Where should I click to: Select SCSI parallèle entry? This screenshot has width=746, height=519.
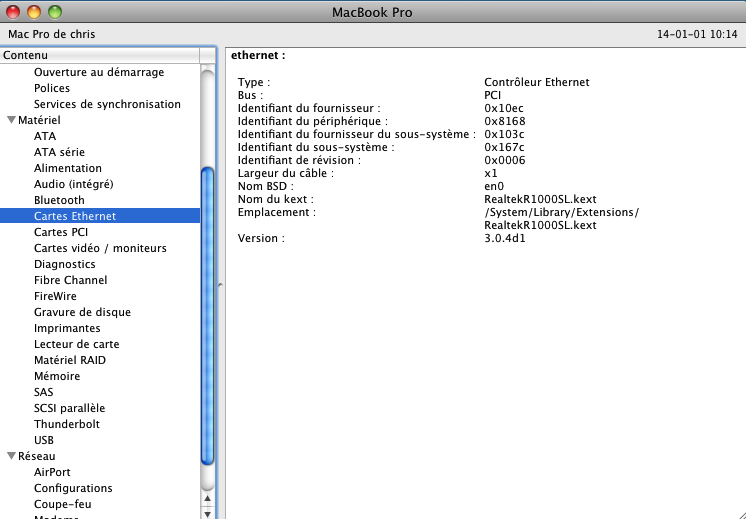click(x=69, y=408)
